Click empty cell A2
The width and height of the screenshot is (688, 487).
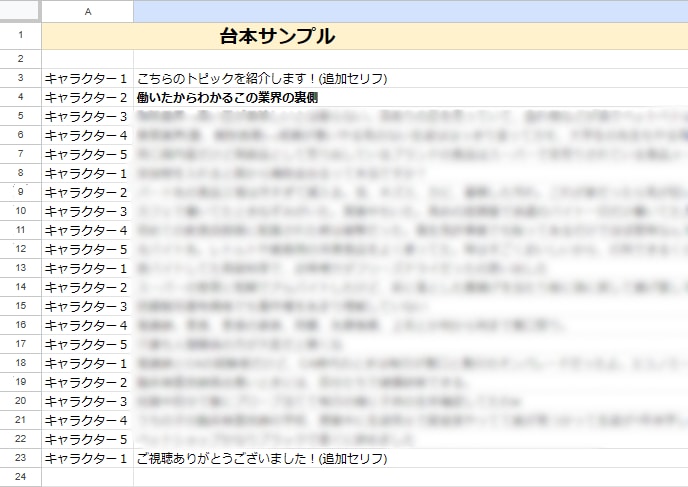pyautogui.click(x=88, y=59)
